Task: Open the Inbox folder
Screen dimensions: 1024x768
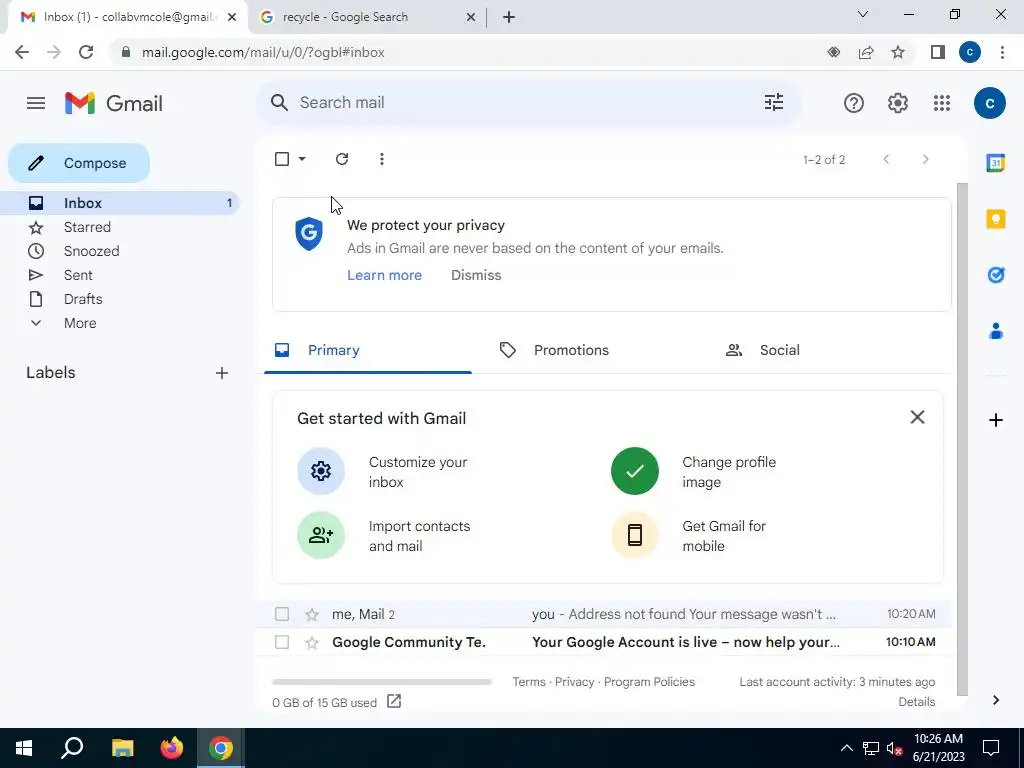Action: (x=120, y=203)
